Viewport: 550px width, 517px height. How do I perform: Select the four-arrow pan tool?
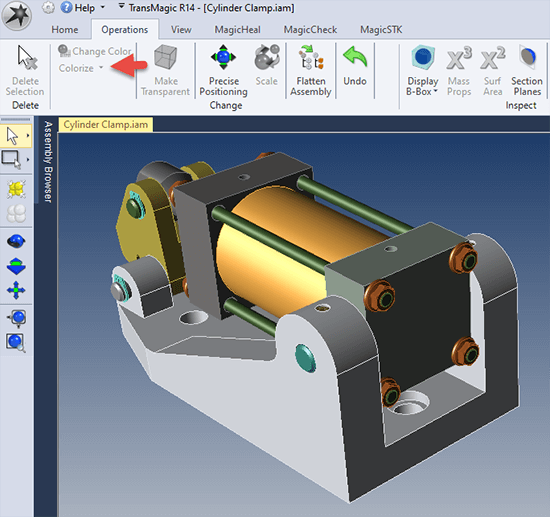[x=16, y=290]
